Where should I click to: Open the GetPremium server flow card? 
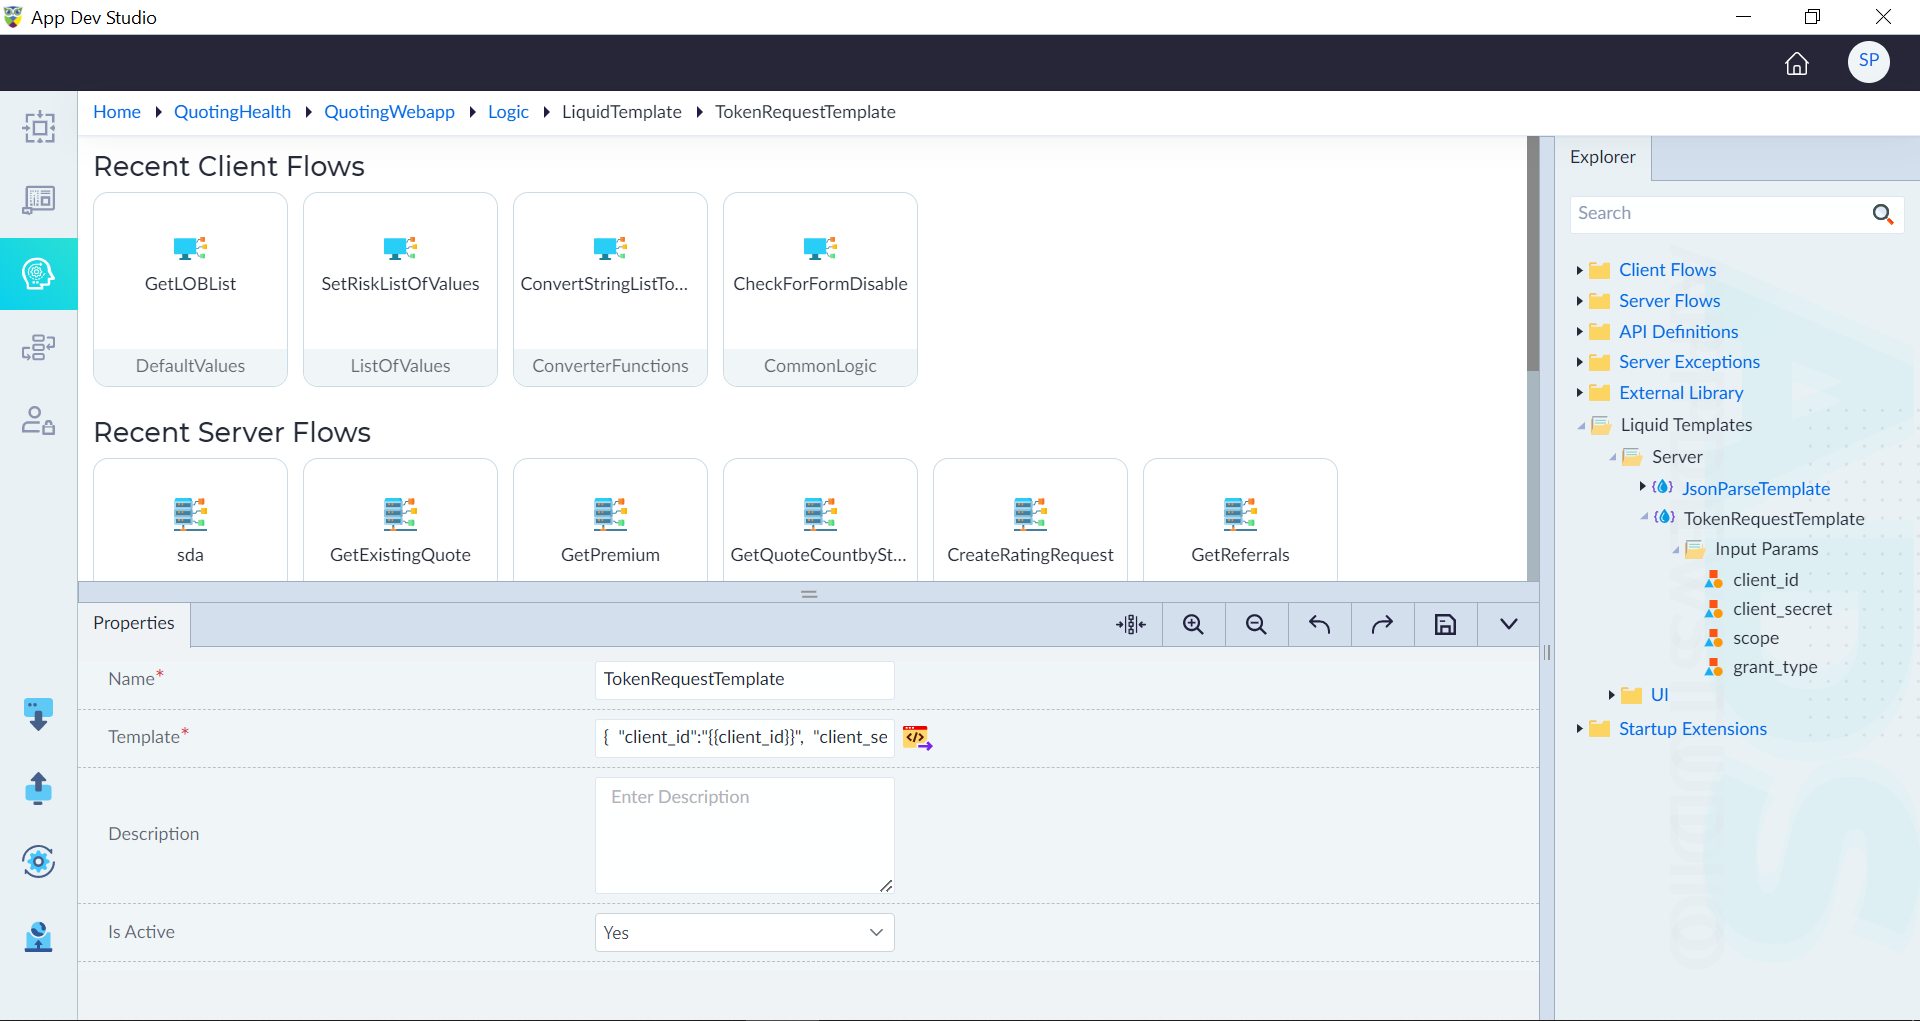pos(610,520)
